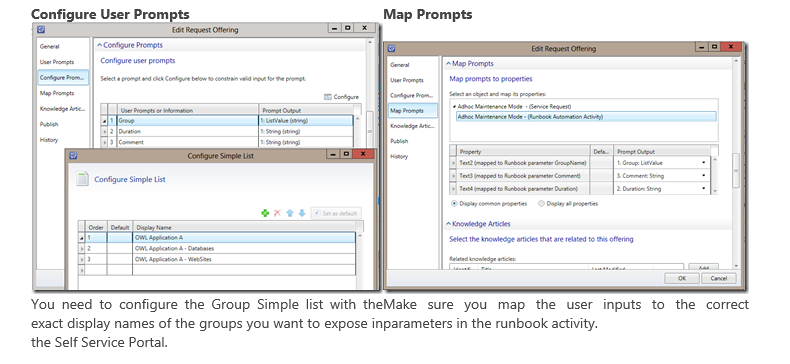Click the Configure Simple List title bar icon
Viewport: 790px width, 364px height.
(x=73, y=156)
